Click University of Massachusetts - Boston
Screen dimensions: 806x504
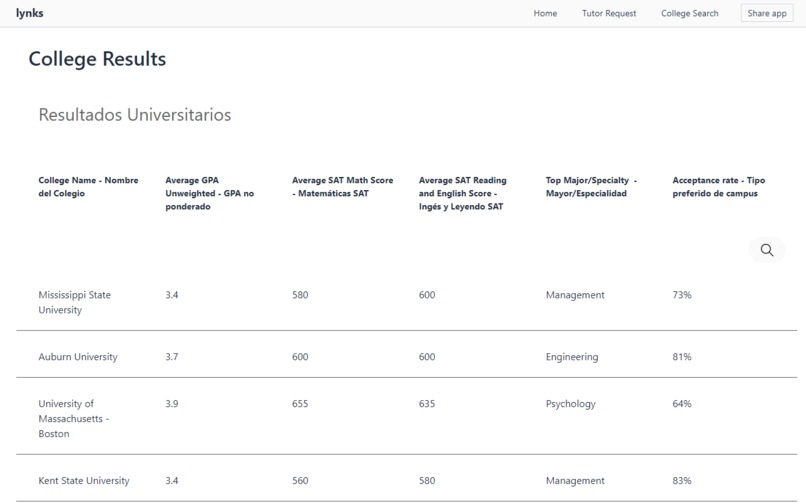74,419
